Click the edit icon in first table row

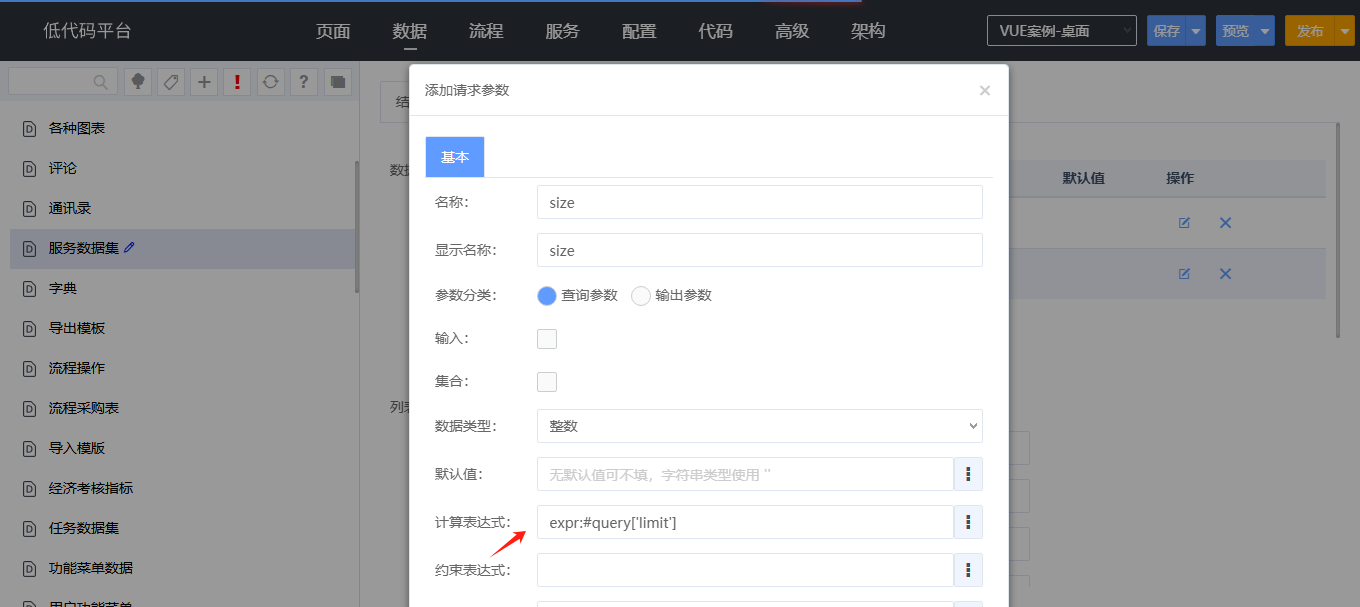(x=1184, y=222)
